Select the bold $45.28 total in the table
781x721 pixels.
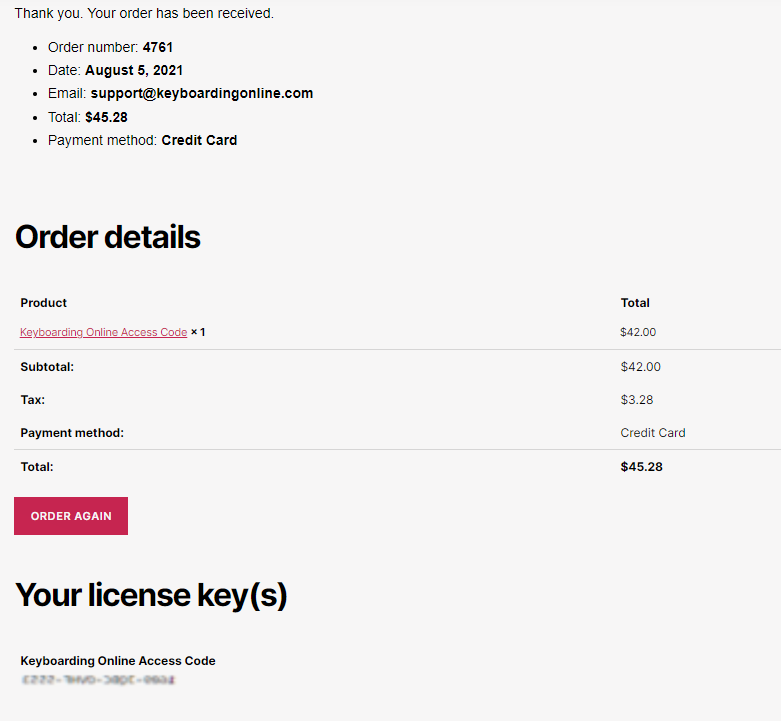[x=641, y=466]
